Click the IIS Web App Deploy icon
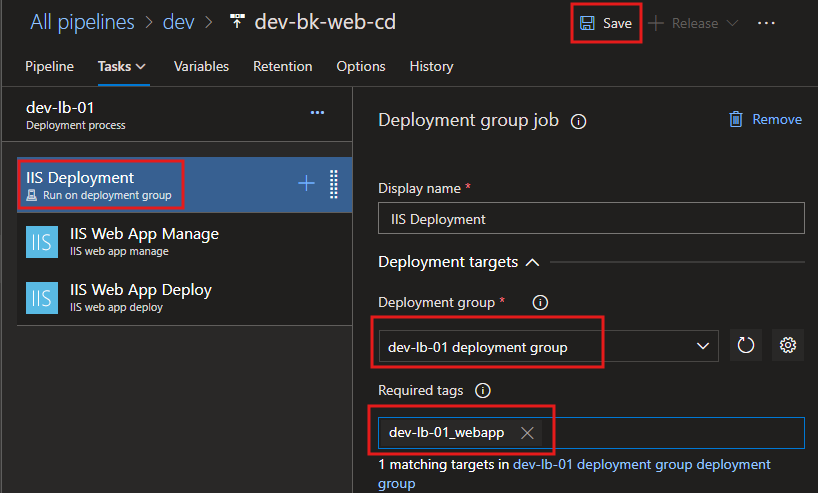The image size is (818, 493). tap(42, 298)
